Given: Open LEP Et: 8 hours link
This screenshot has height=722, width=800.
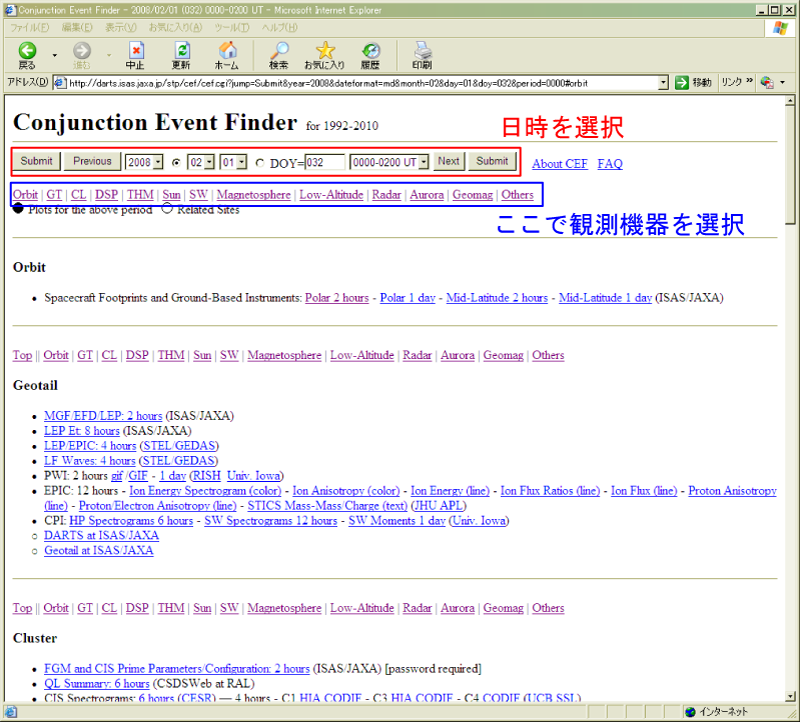Looking at the screenshot, I should point(82,431).
